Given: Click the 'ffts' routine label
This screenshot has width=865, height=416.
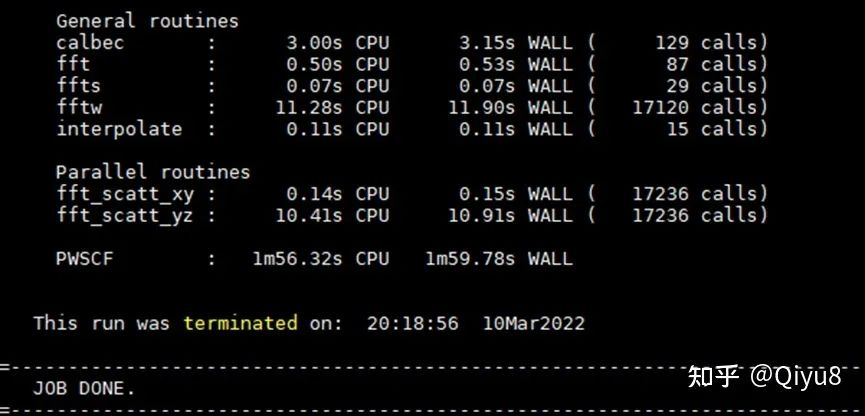Looking at the screenshot, I should (79, 86).
